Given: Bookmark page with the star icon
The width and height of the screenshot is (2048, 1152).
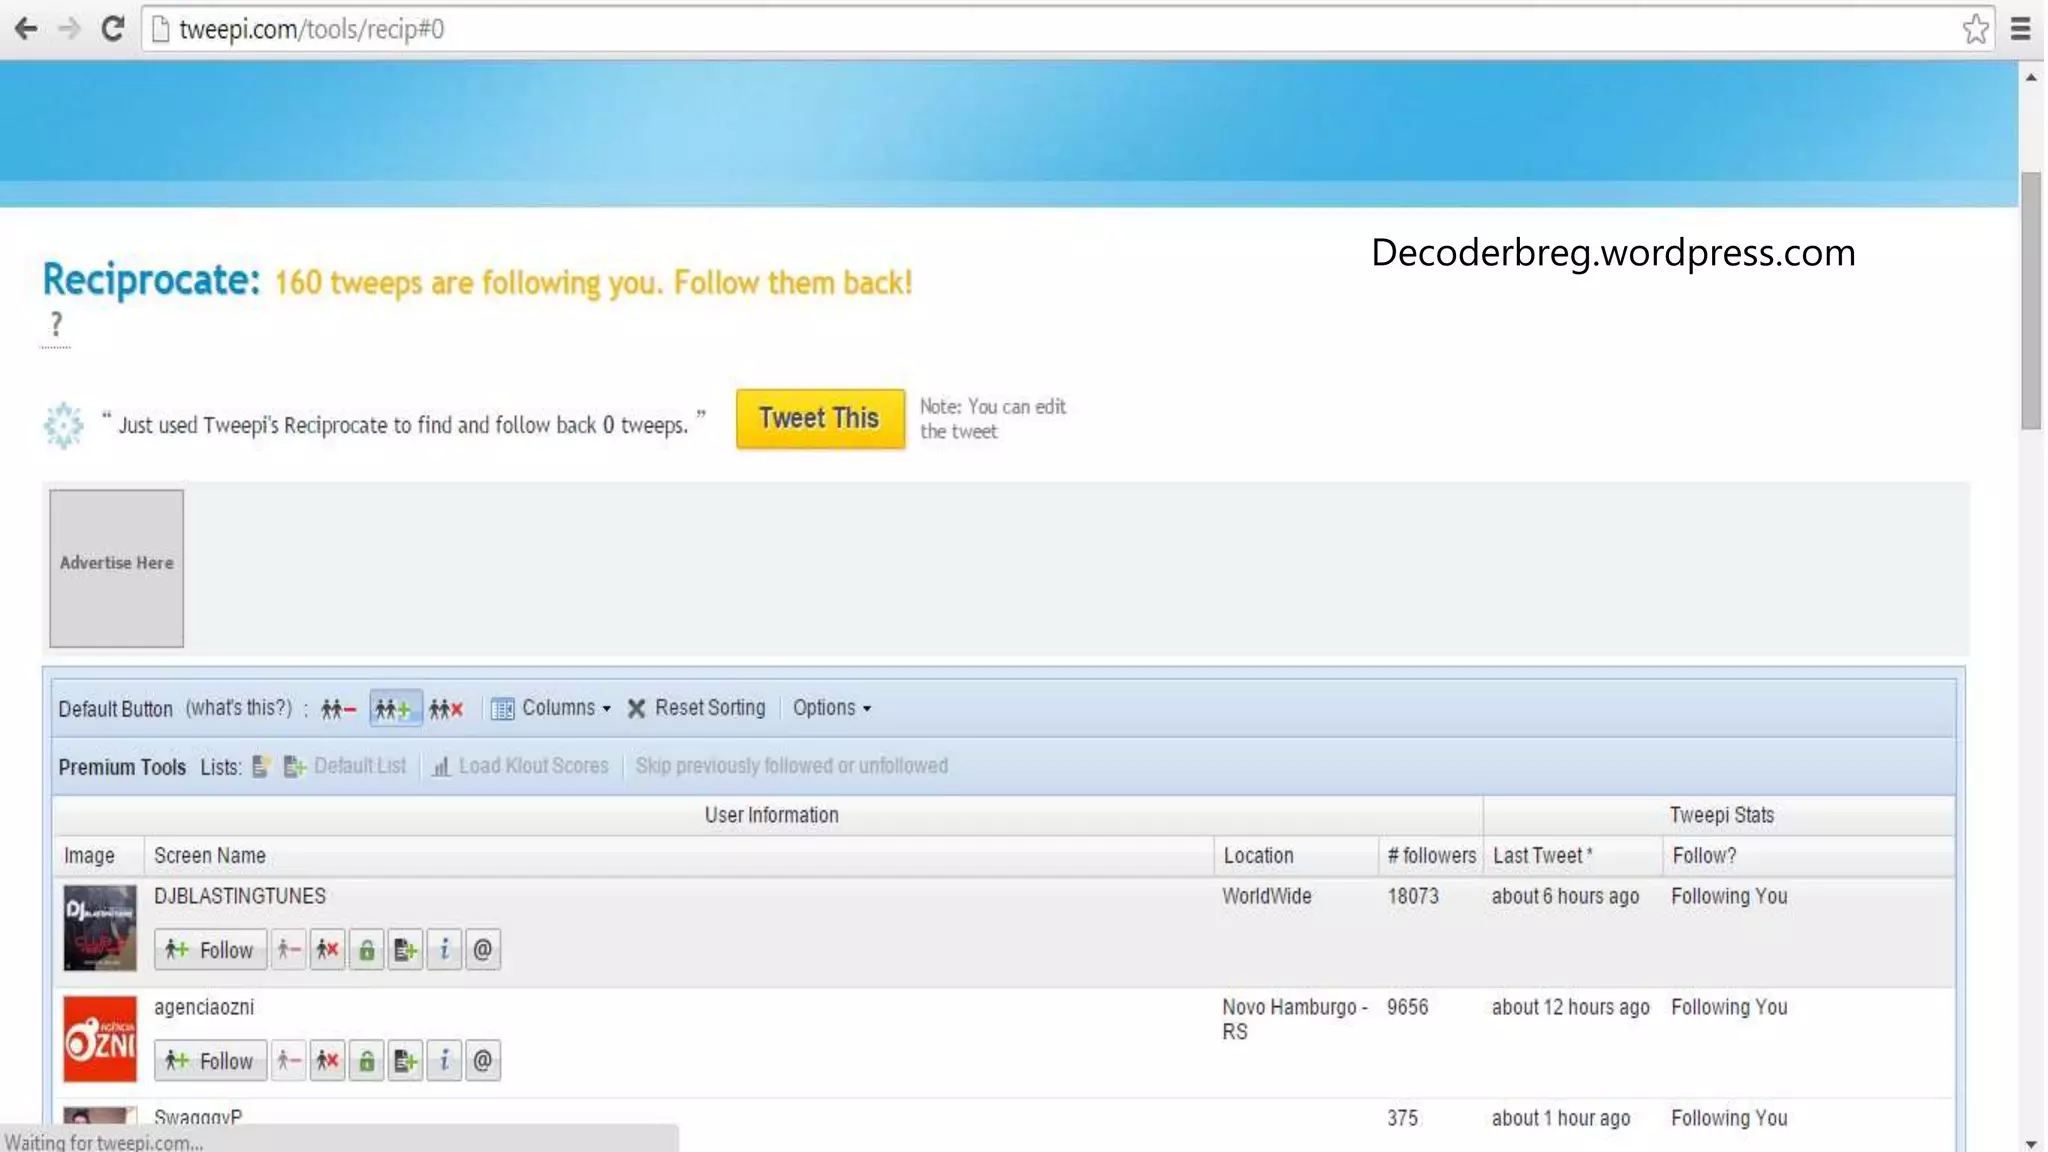Looking at the screenshot, I should [1975, 29].
